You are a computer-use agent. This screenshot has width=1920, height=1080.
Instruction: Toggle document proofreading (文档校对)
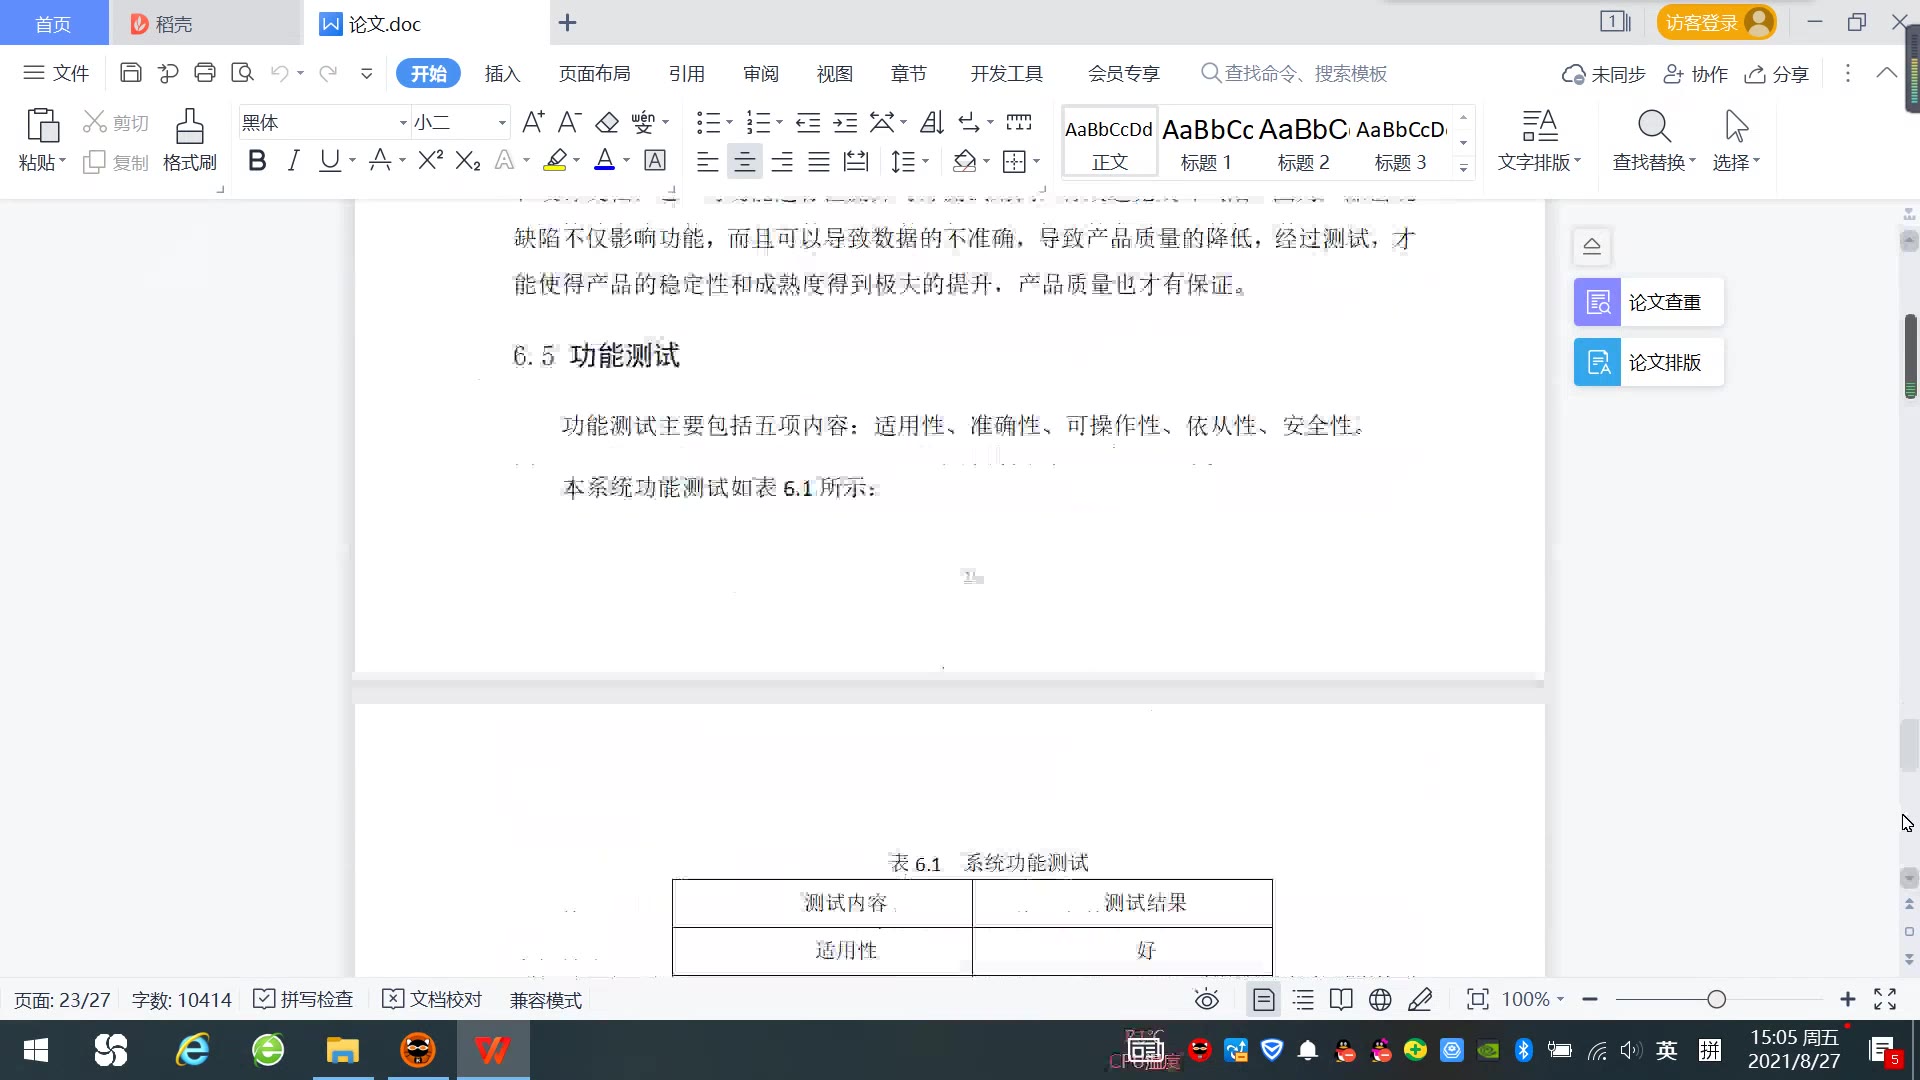(x=433, y=999)
